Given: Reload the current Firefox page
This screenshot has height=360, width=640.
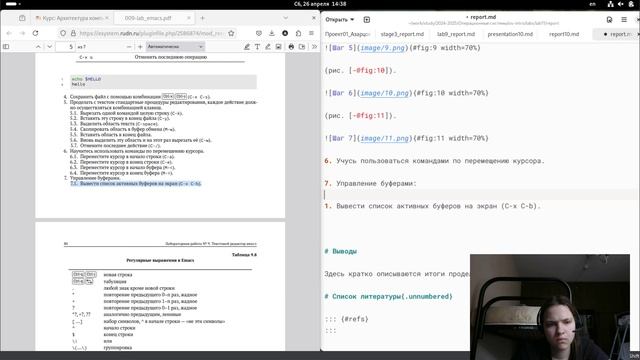Looking at the screenshot, I should [x=36, y=33].
